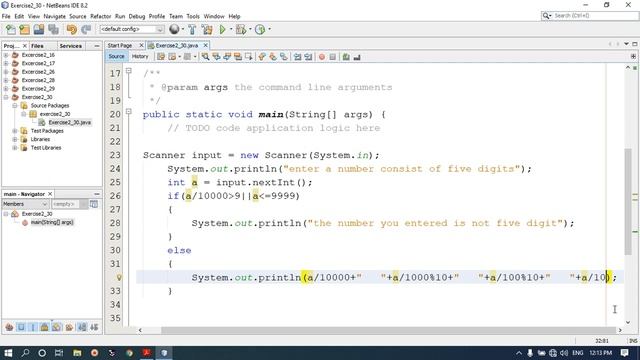Toggle Show Static Members filter in Navigator
Screen dimensions: 640x360
click(x=33, y=327)
